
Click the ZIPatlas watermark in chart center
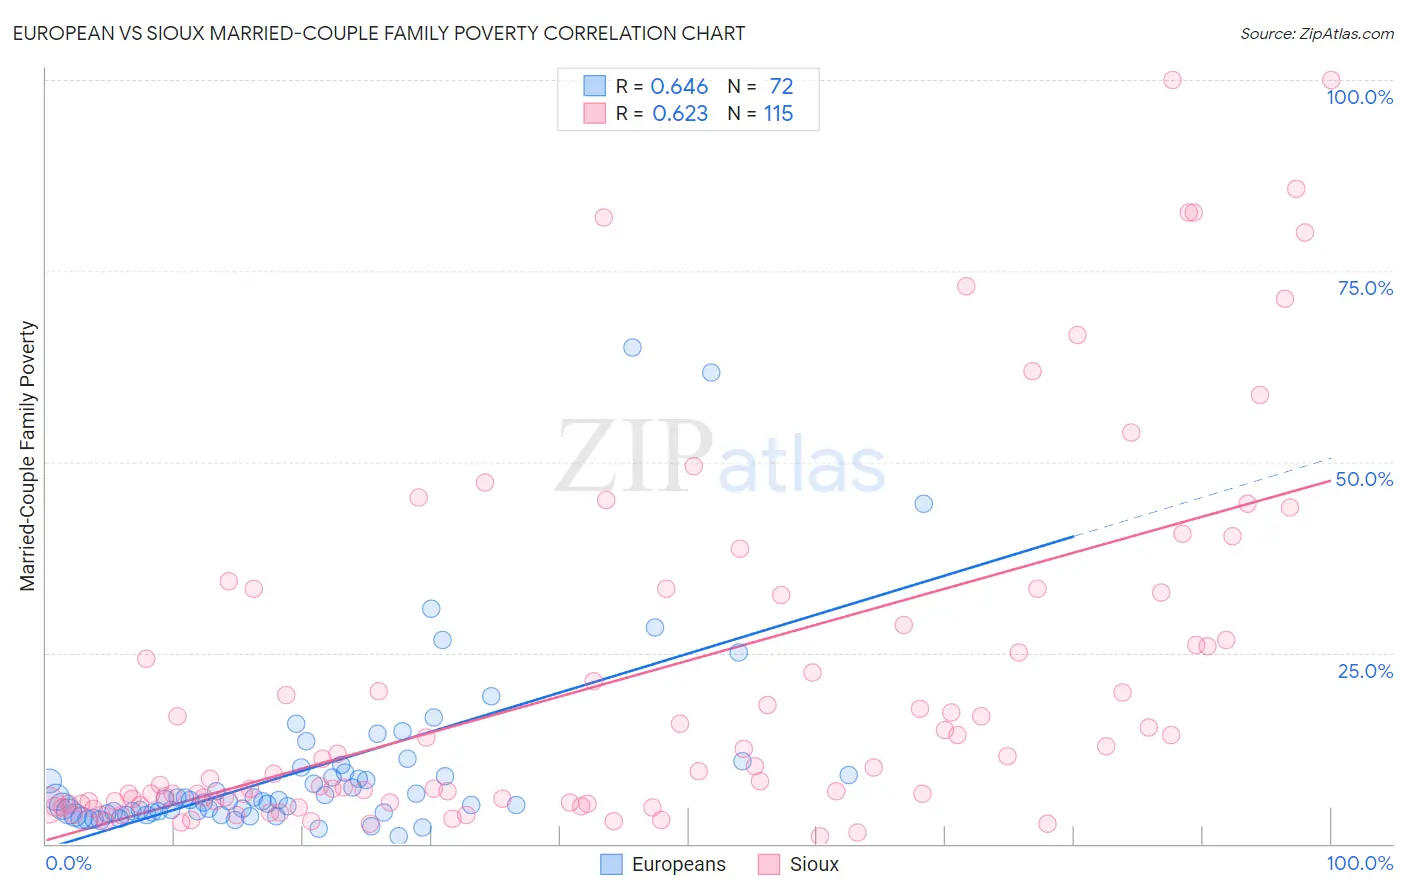(720, 456)
